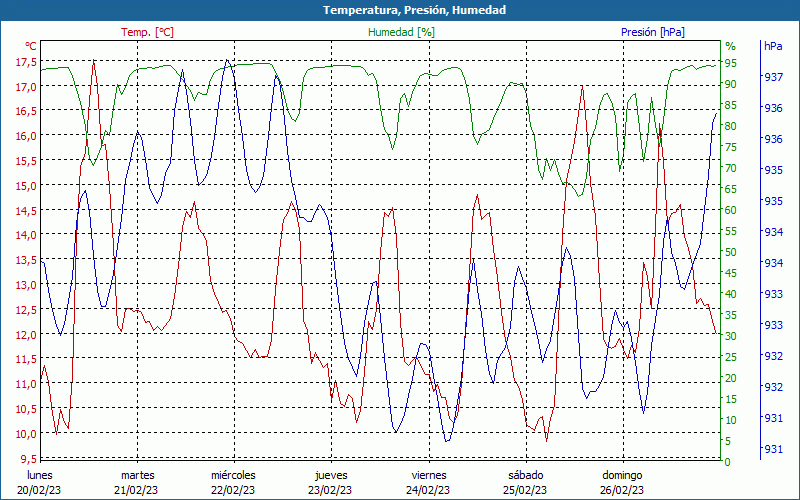This screenshot has width=800, height=500.
Task: Click the "lunes" day label
Action: coord(40,475)
